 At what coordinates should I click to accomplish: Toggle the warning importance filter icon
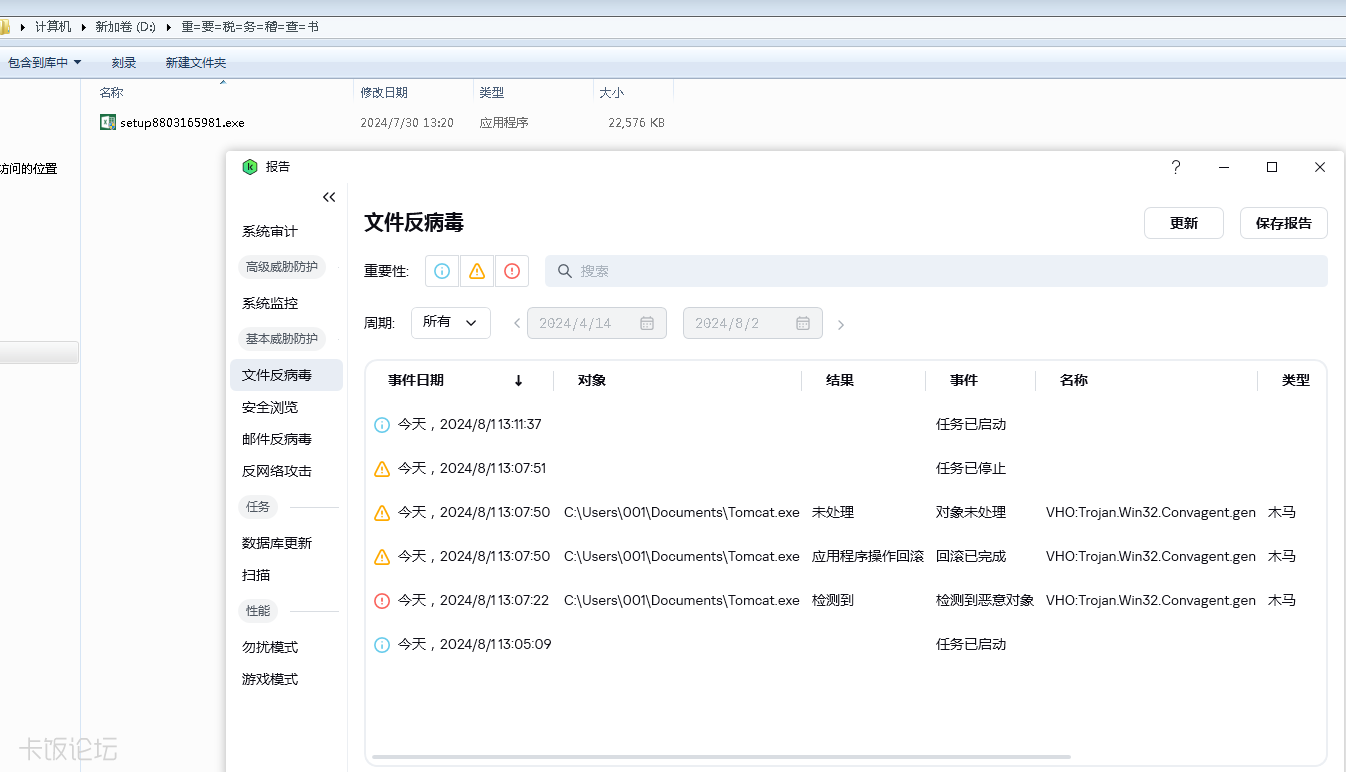click(x=477, y=271)
